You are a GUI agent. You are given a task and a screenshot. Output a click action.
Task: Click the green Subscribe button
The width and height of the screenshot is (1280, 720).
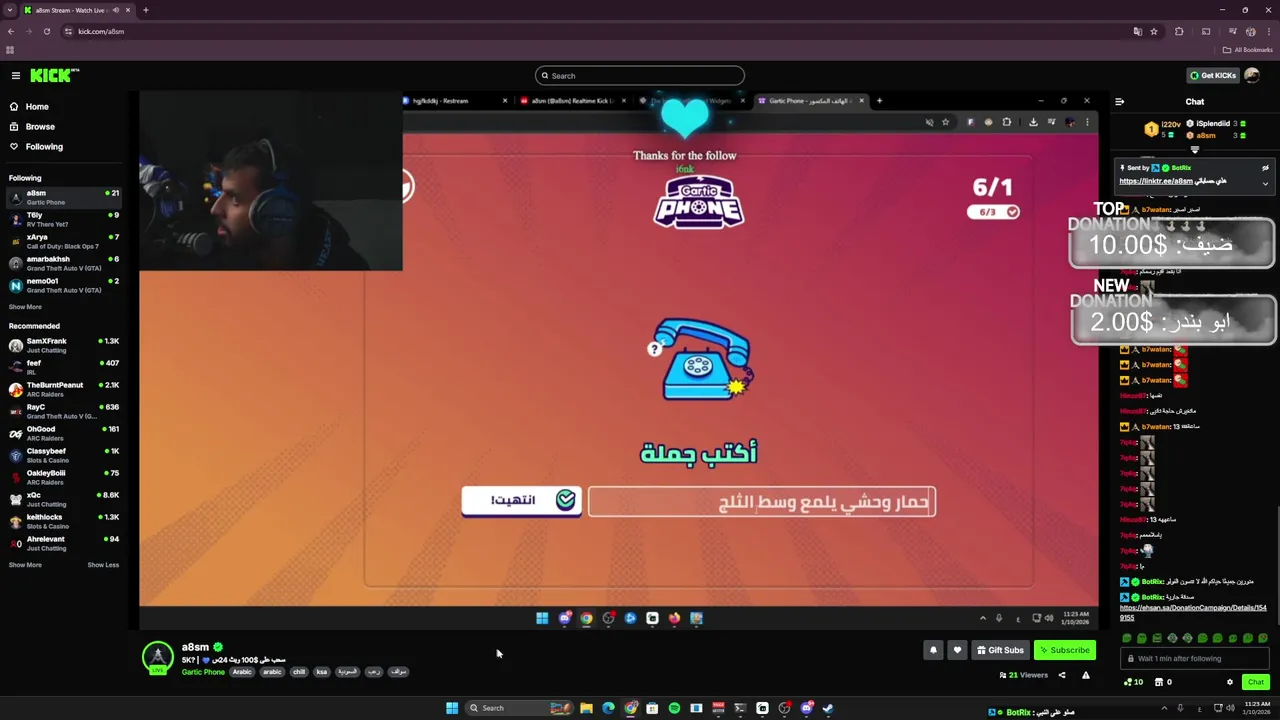1065,650
